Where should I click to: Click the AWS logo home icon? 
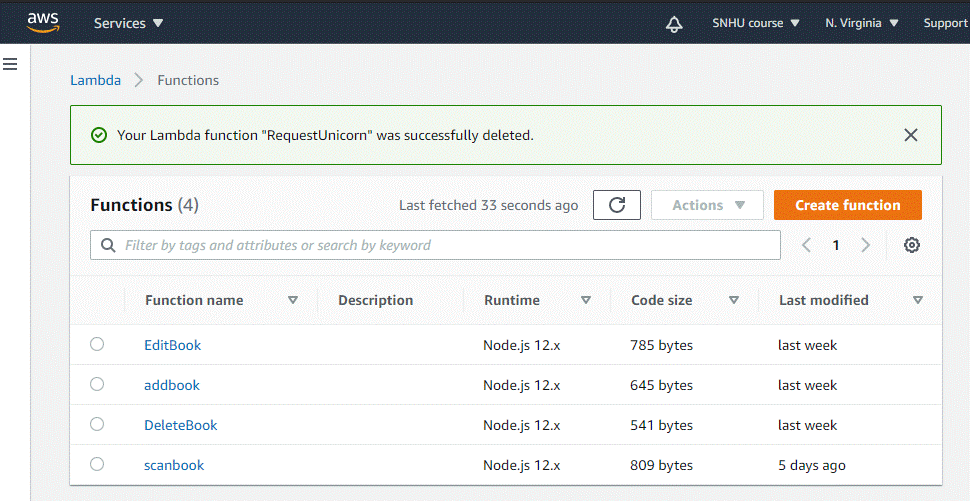coord(43,22)
